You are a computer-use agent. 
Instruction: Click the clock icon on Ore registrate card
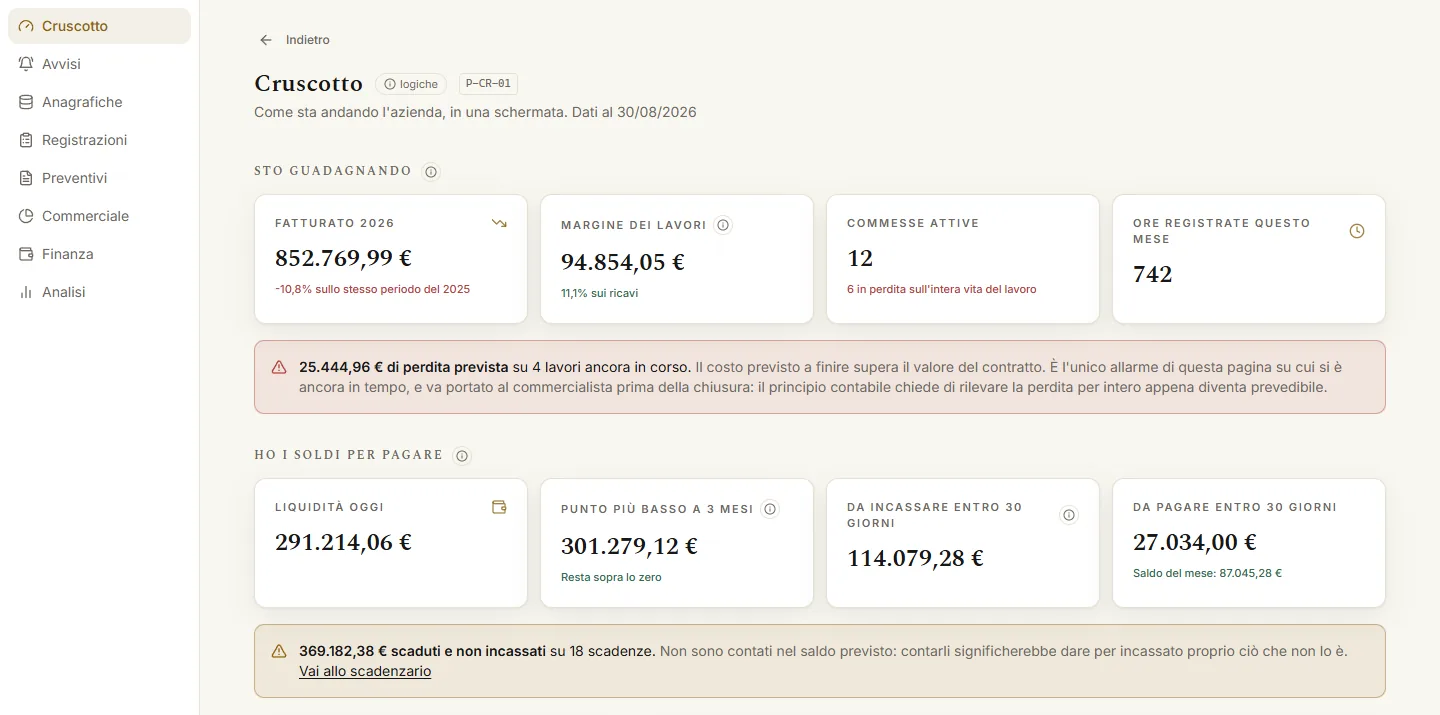coord(1357,231)
